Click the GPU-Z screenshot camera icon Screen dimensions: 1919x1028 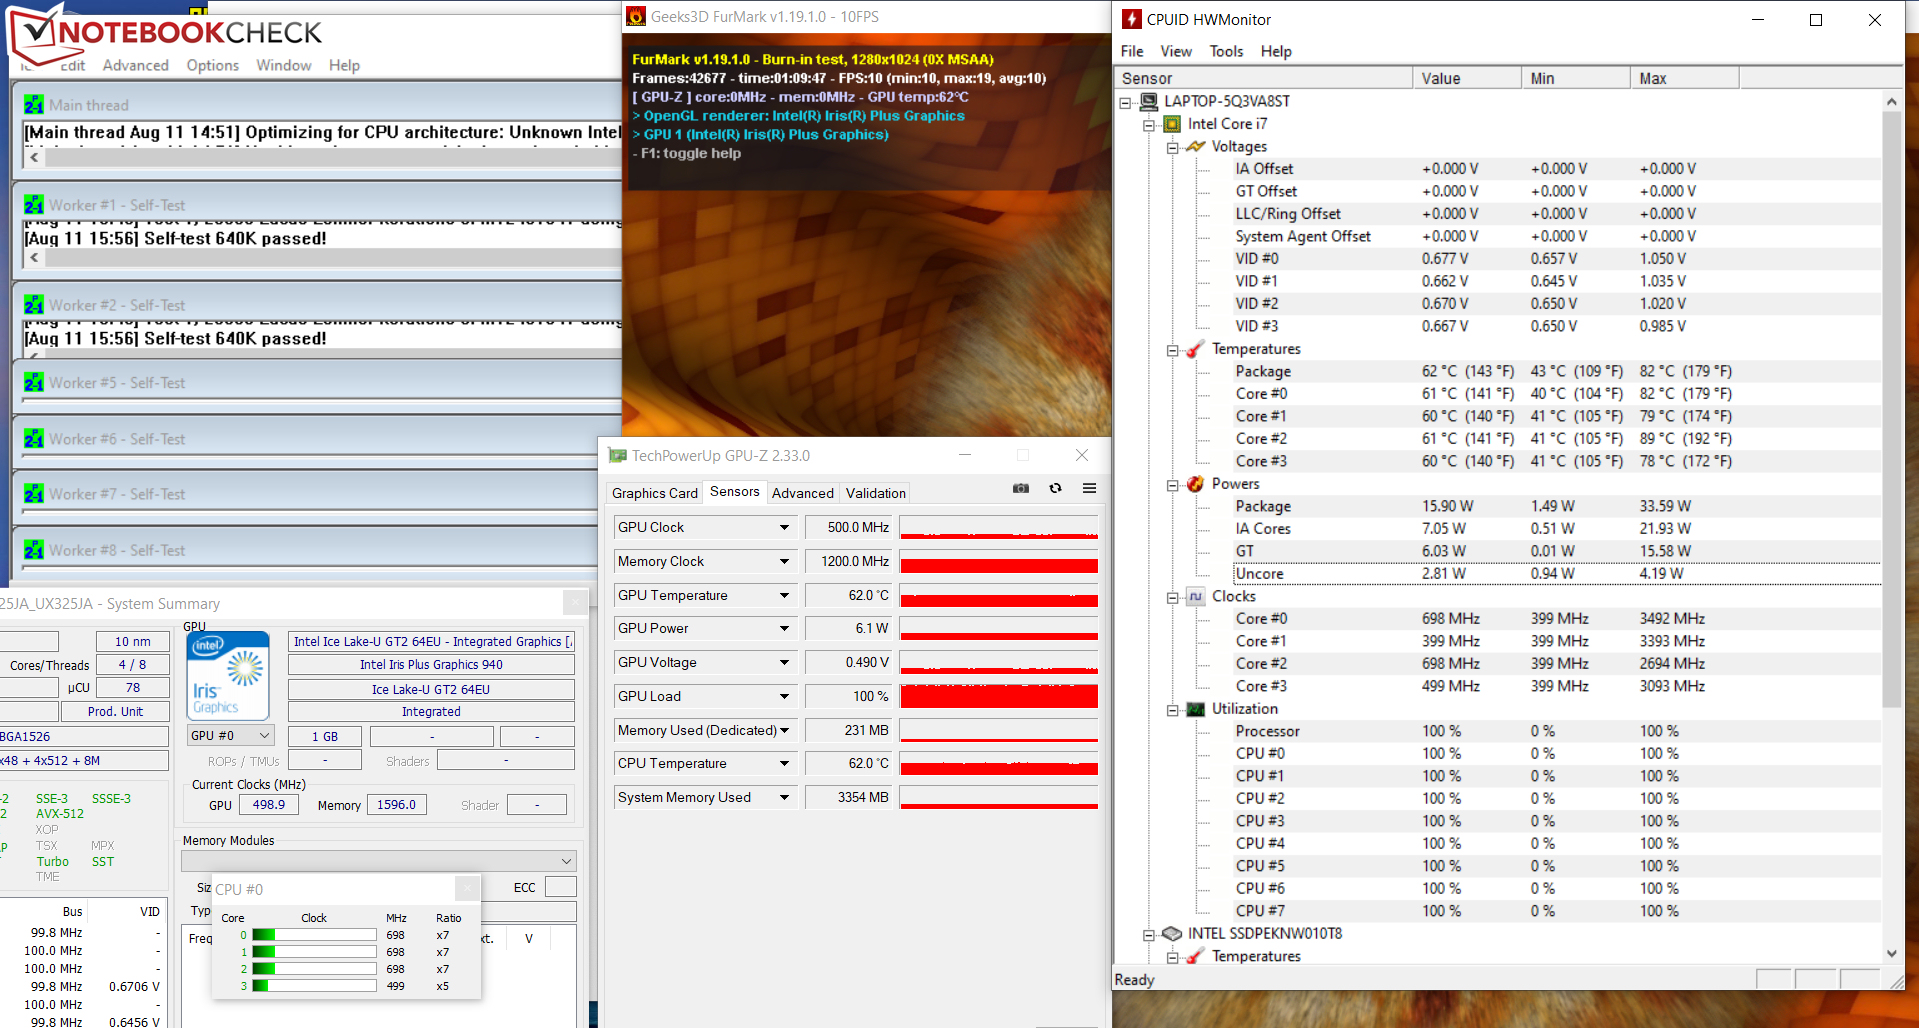click(x=1020, y=488)
